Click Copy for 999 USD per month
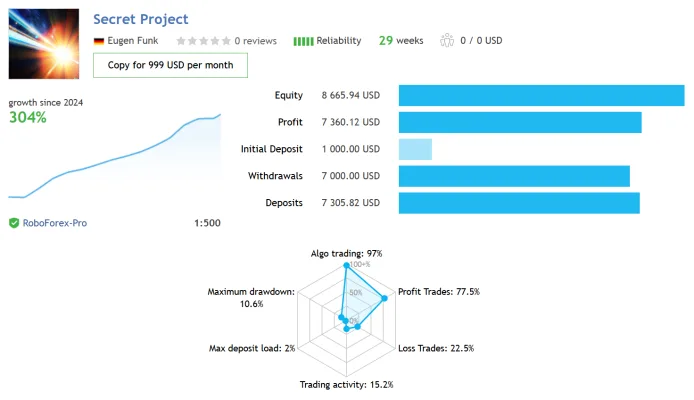 point(170,65)
